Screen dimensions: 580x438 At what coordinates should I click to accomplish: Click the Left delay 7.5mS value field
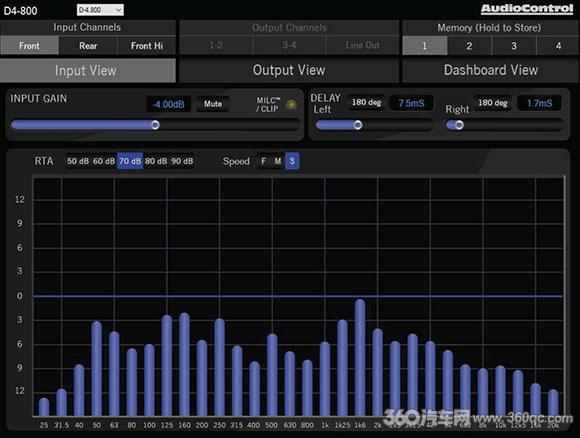(411, 103)
